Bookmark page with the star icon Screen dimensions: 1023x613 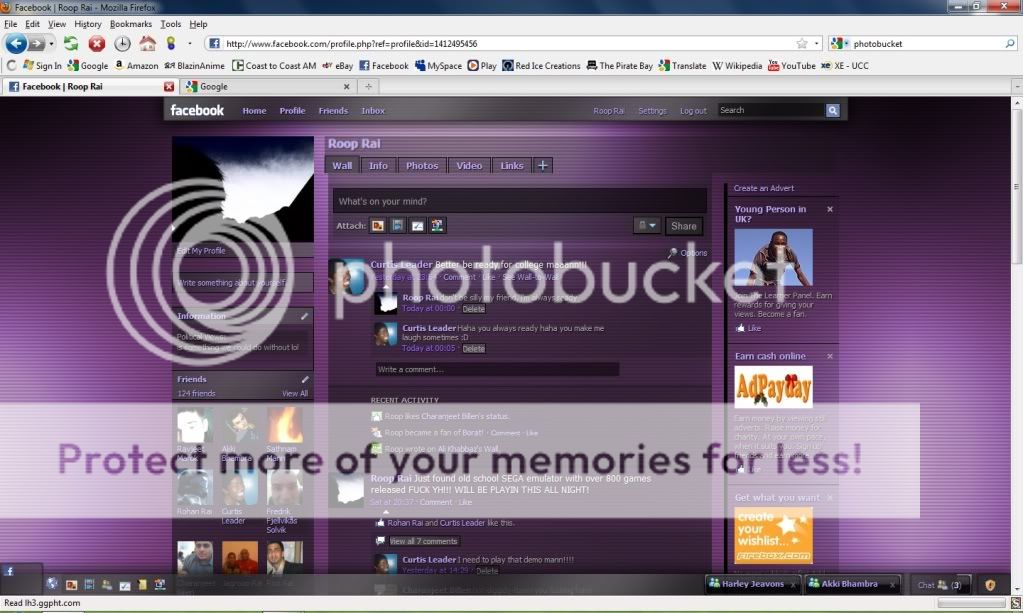[x=801, y=44]
